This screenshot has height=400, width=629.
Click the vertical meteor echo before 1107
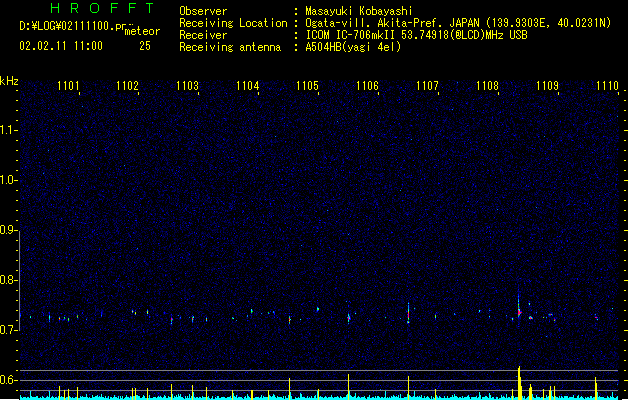pos(408,313)
